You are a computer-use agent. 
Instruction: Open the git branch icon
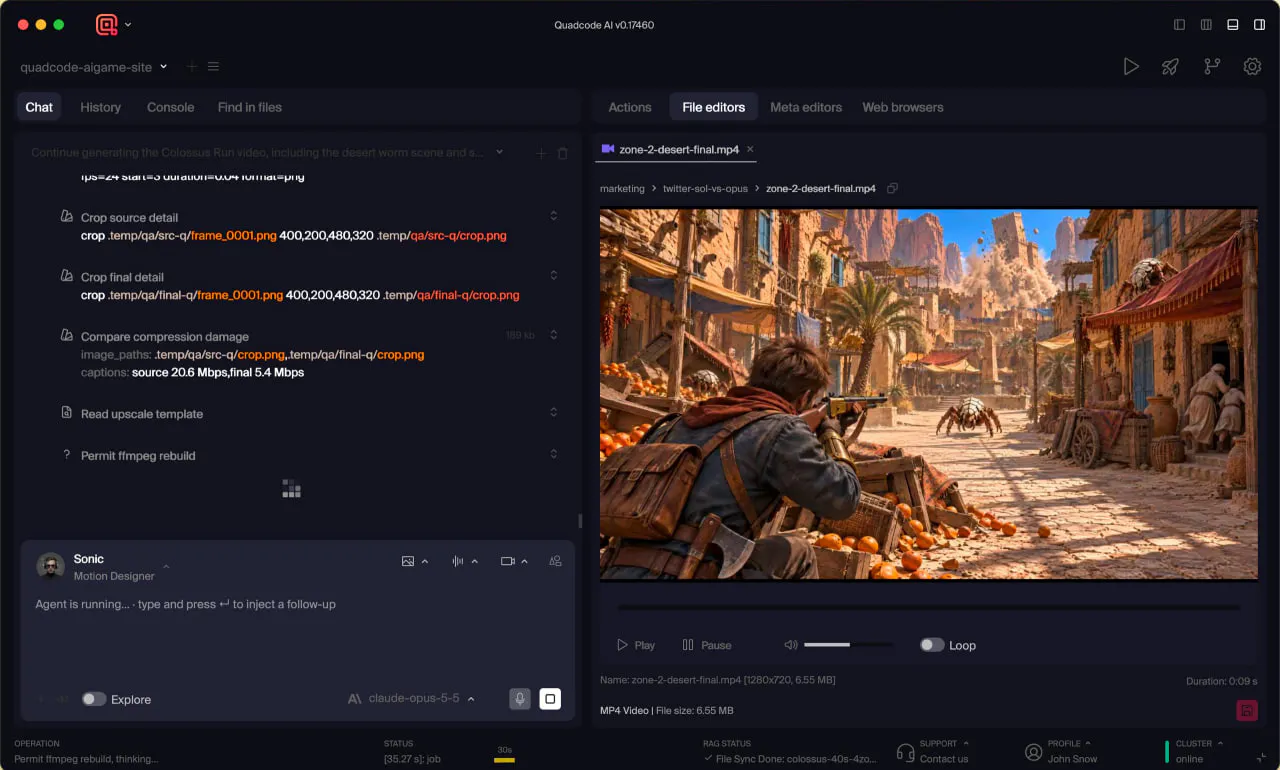click(1212, 67)
